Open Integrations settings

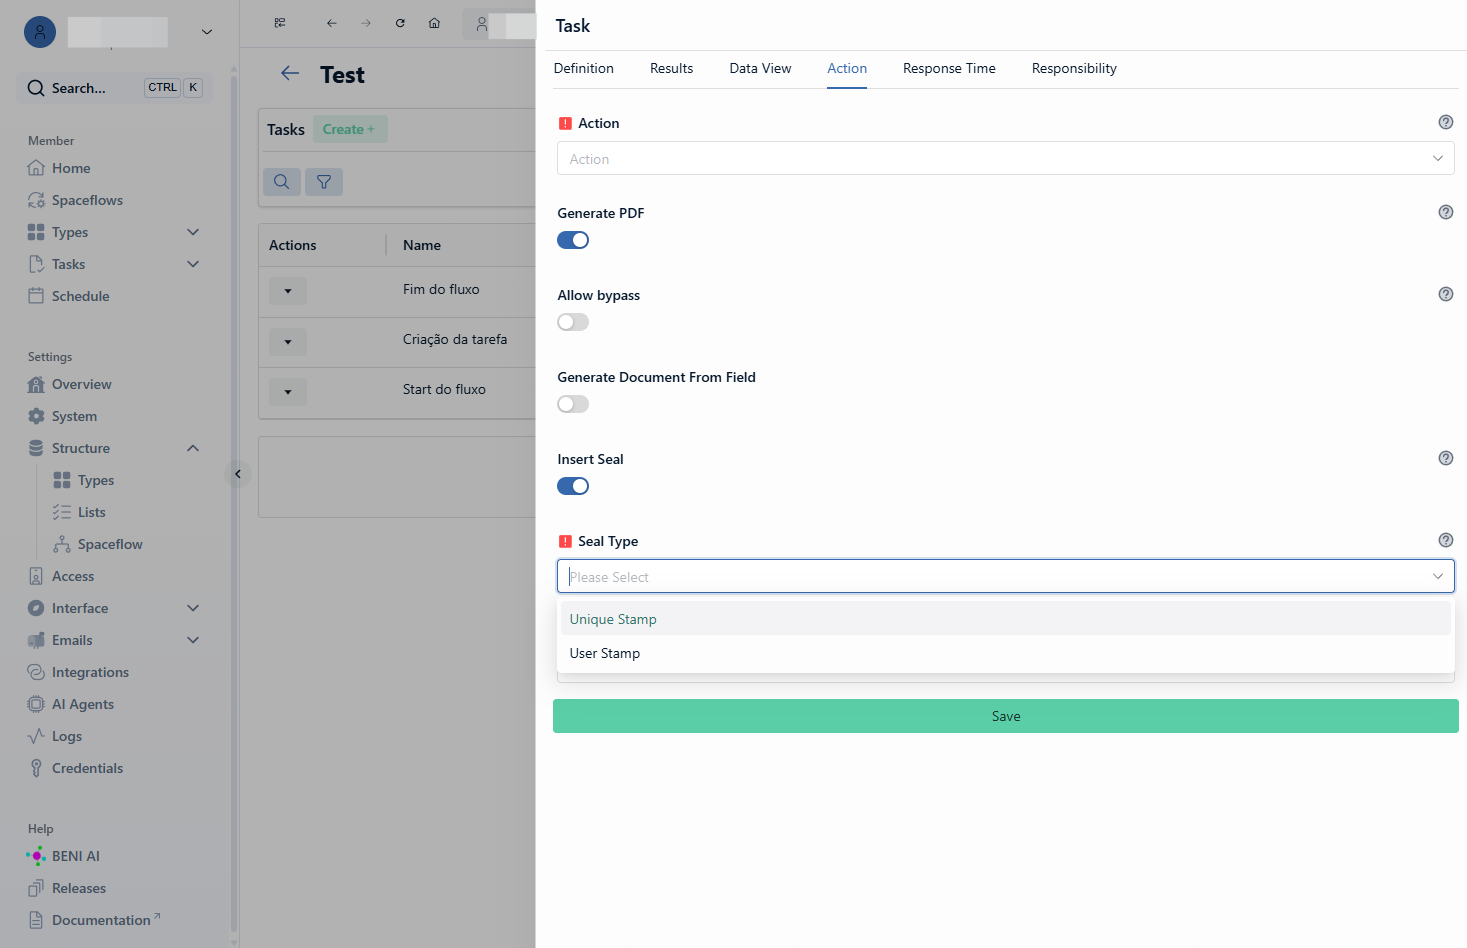pos(90,672)
